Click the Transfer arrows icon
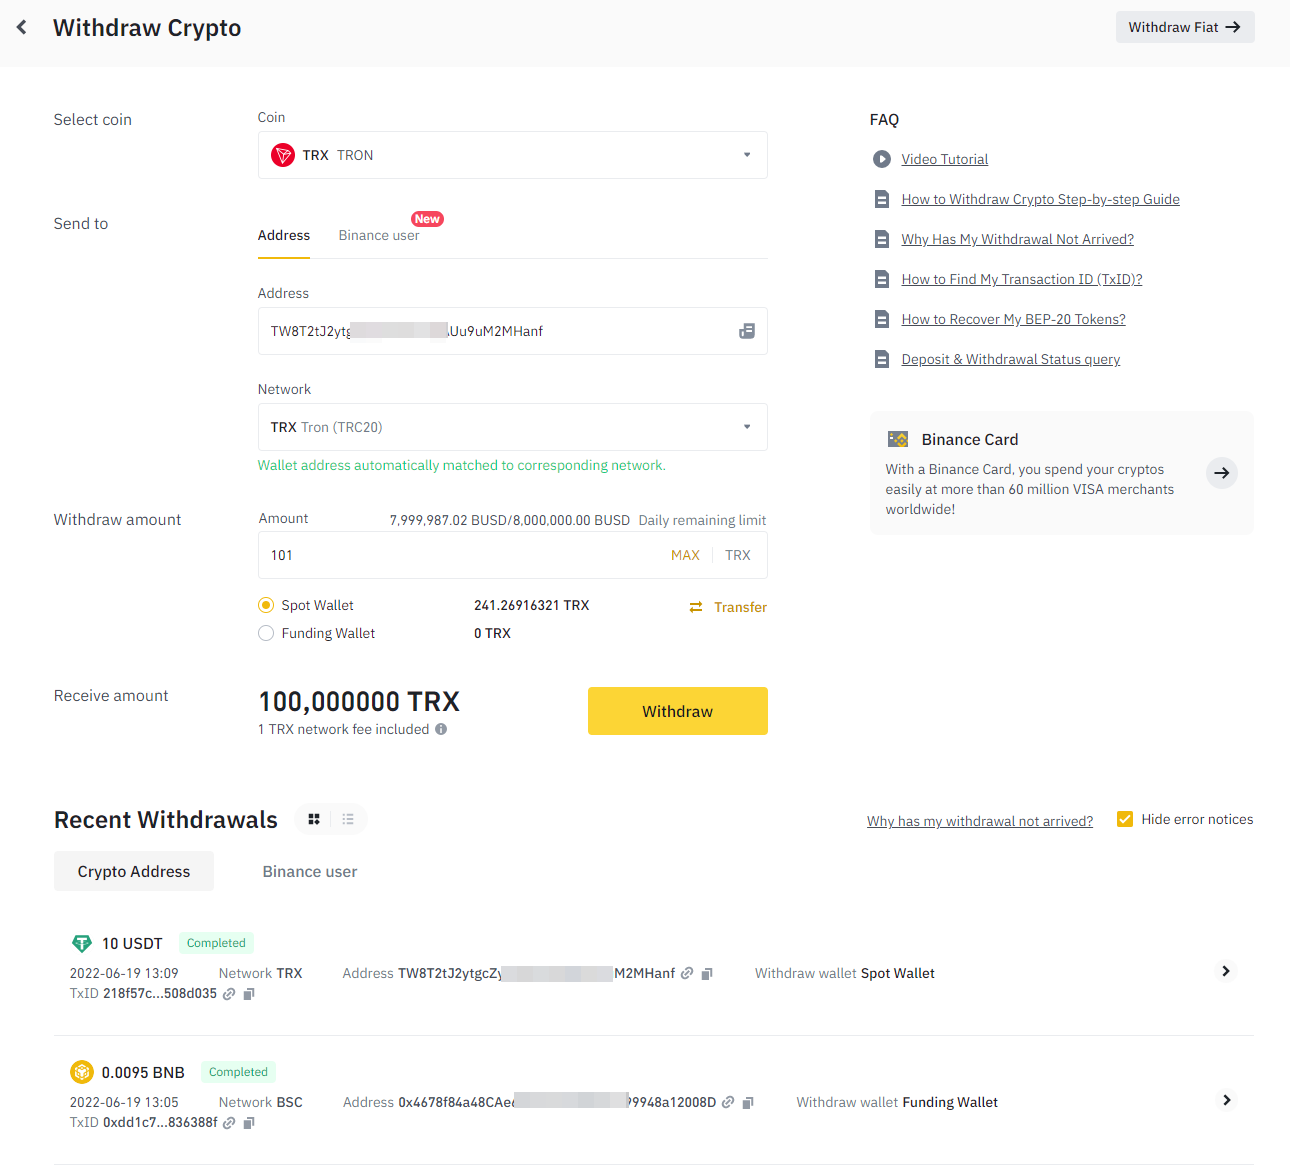The width and height of the screenshot is (1290, 1171). coord(696,607)
